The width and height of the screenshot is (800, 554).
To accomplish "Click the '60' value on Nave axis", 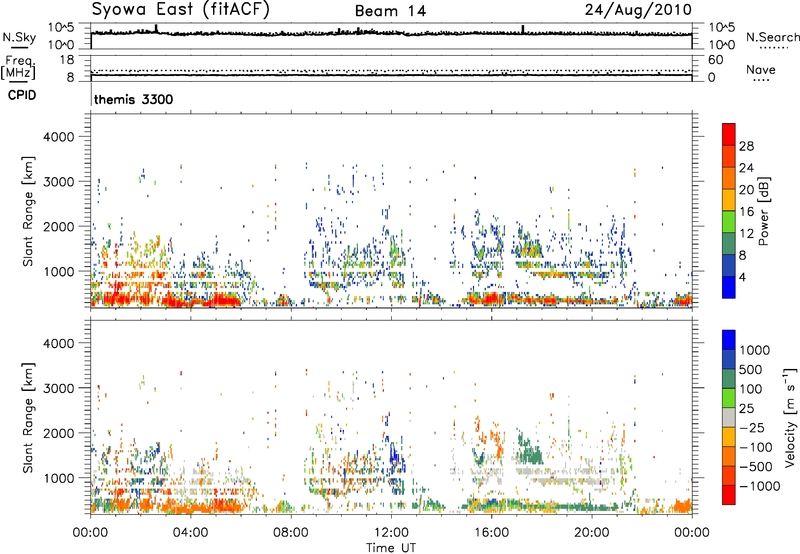I will [715, 60].
